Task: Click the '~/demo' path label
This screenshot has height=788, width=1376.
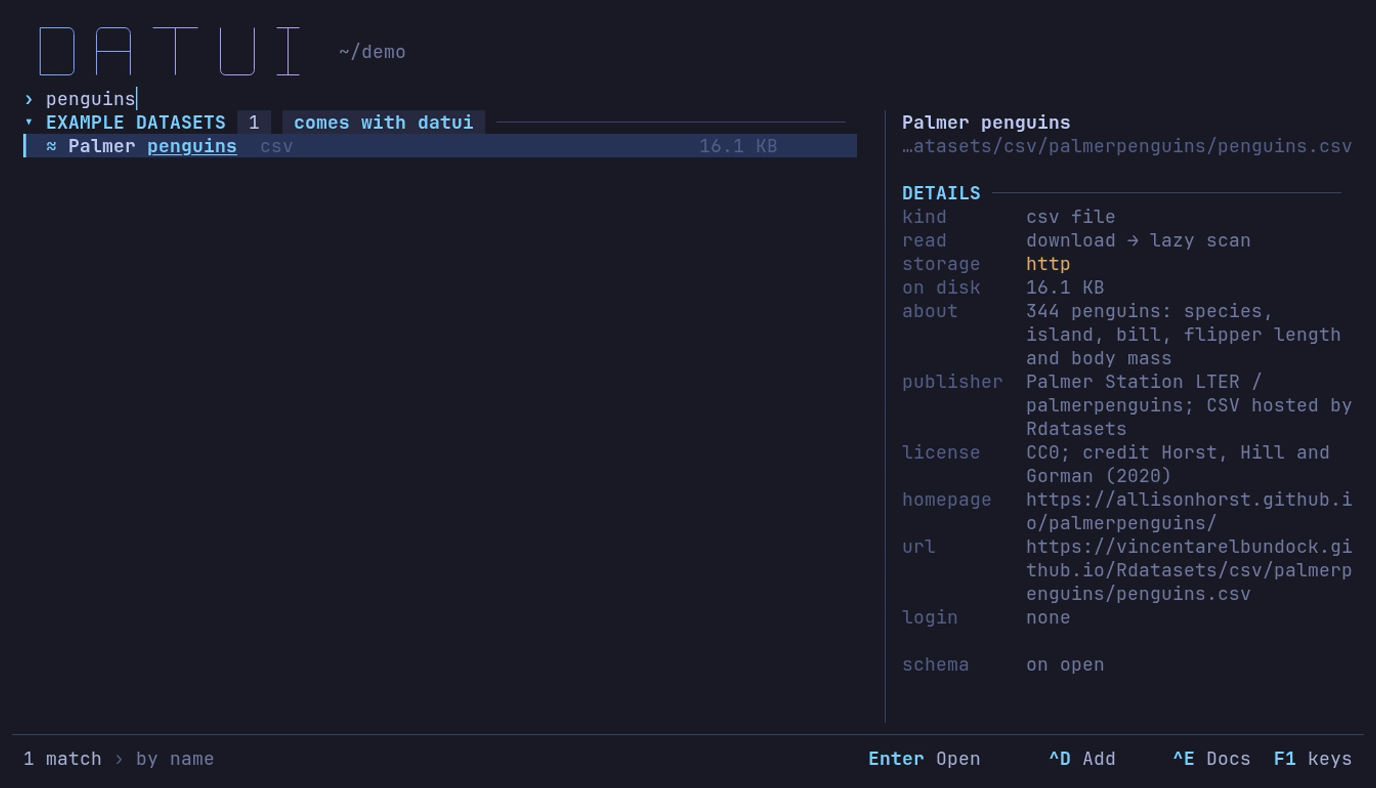Action: 372,52
